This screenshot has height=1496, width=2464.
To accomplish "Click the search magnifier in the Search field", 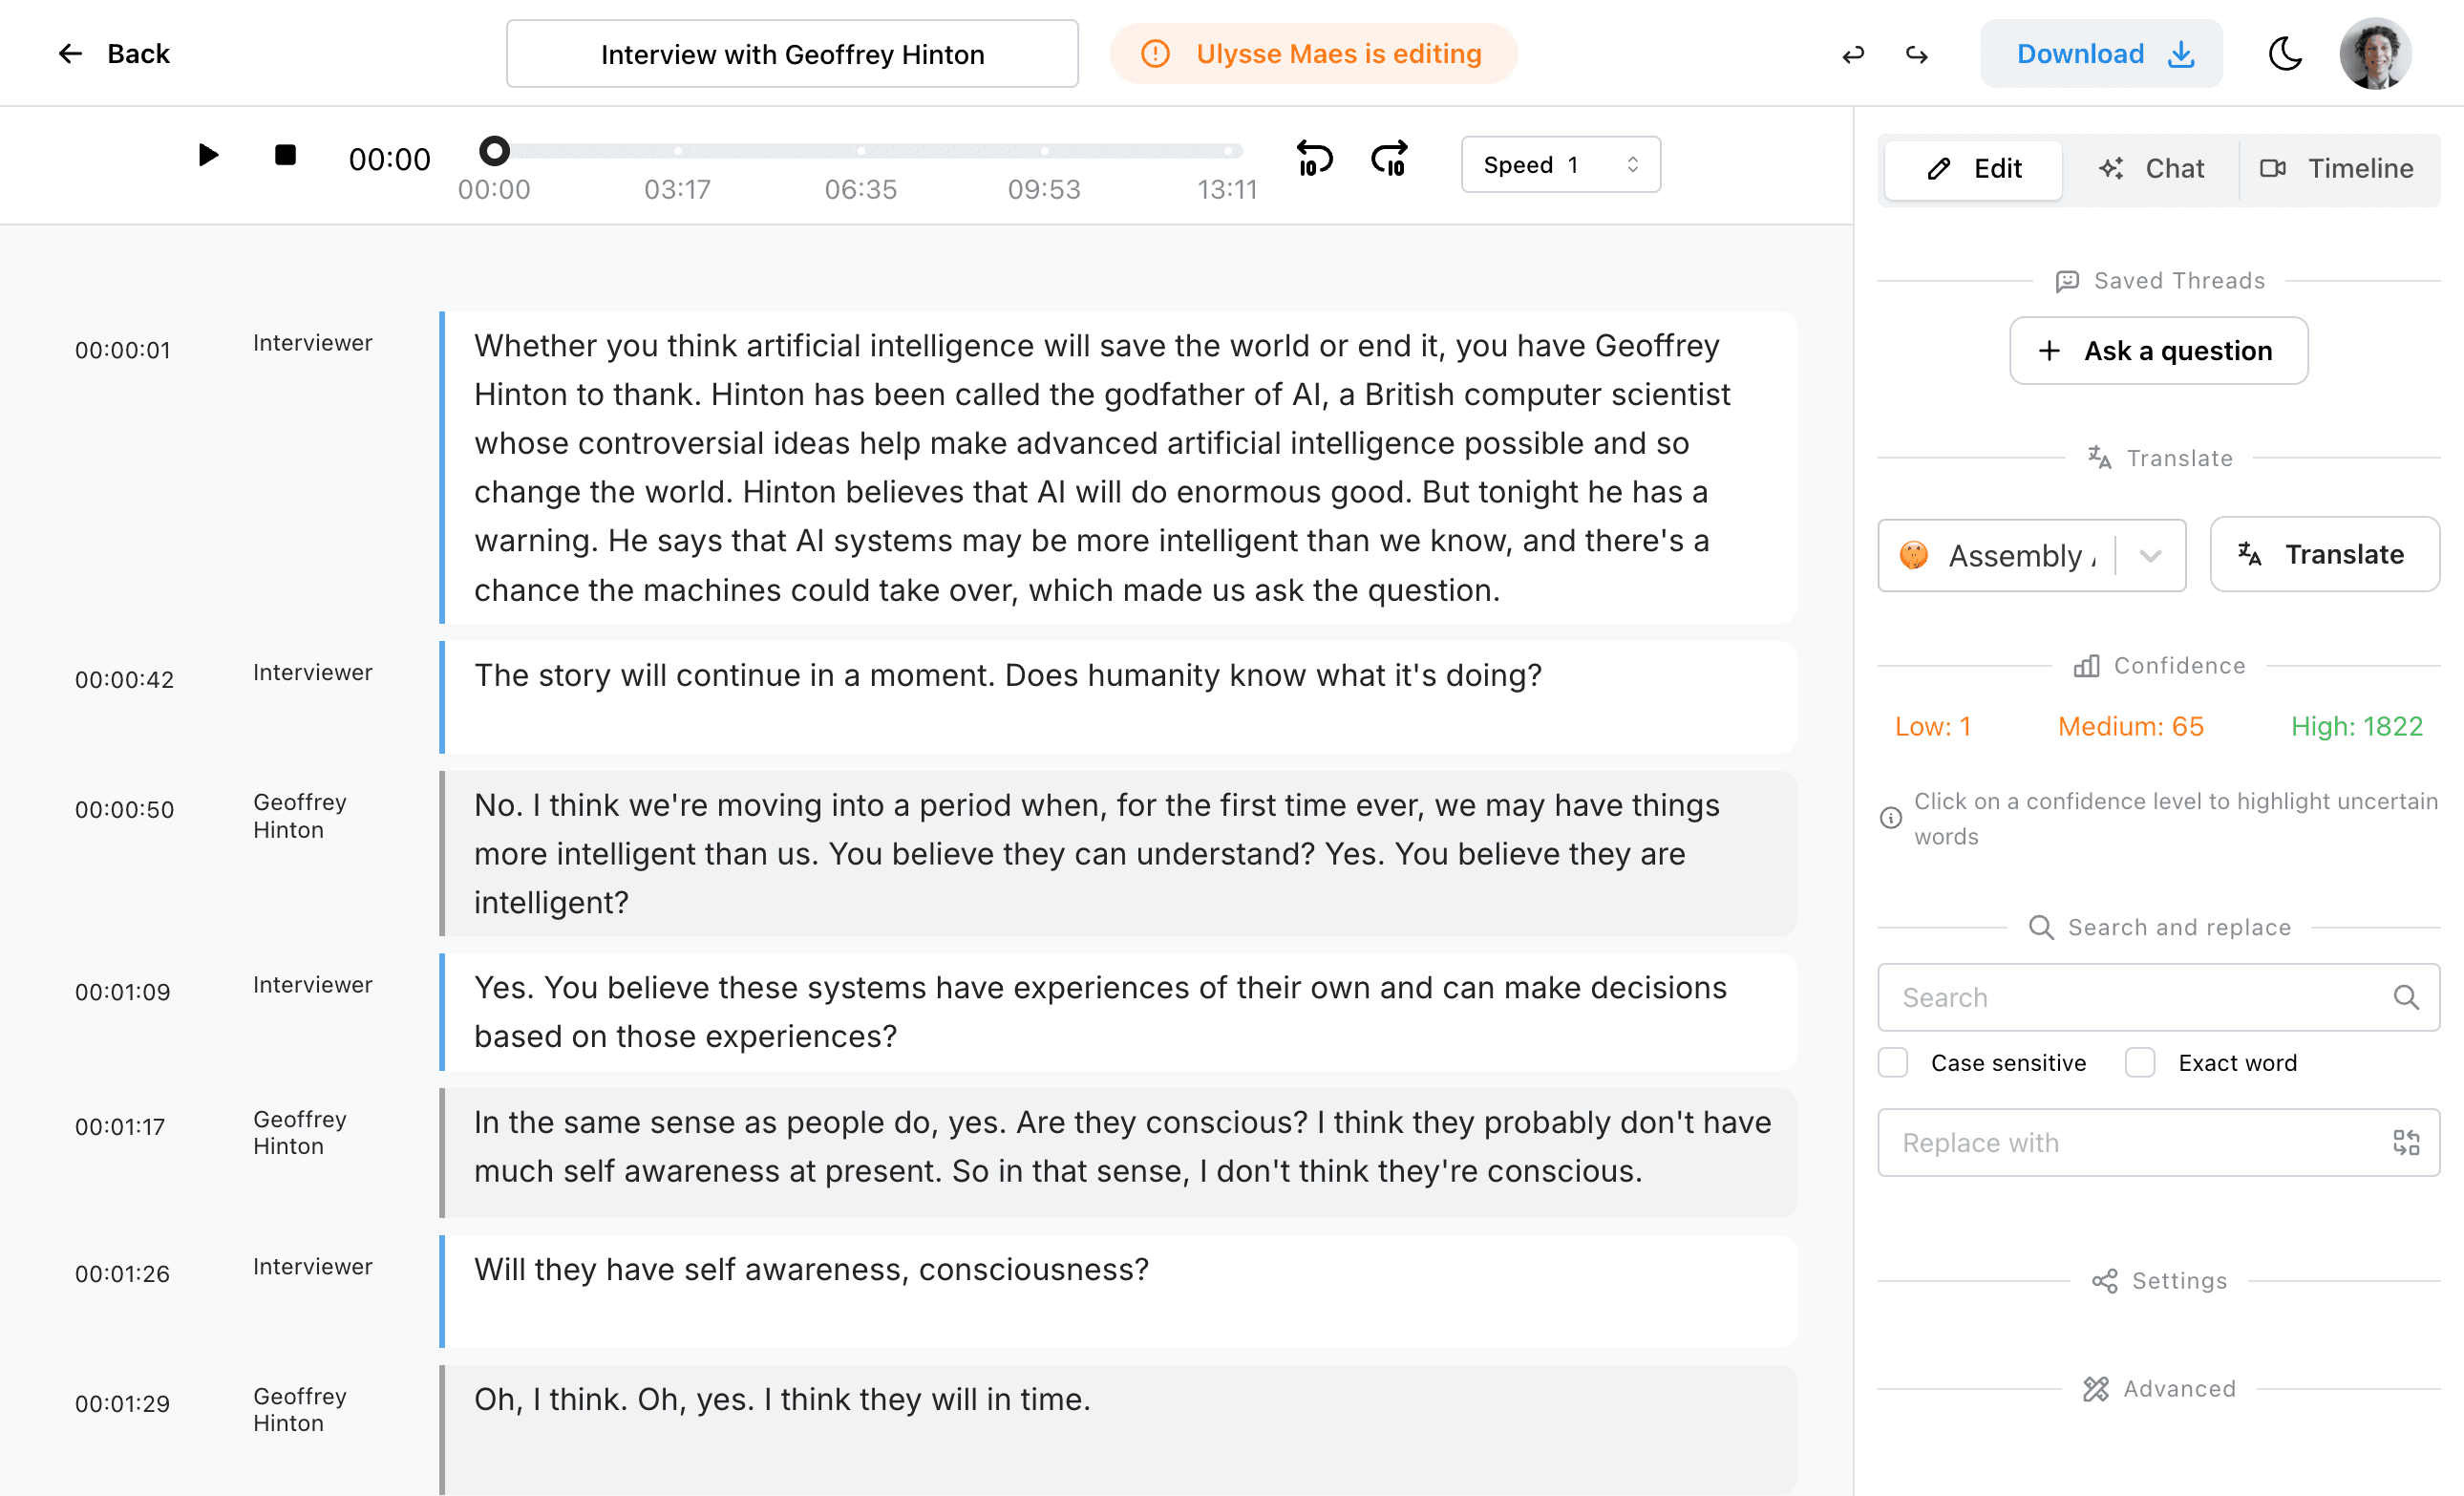I will (2405, 997).
